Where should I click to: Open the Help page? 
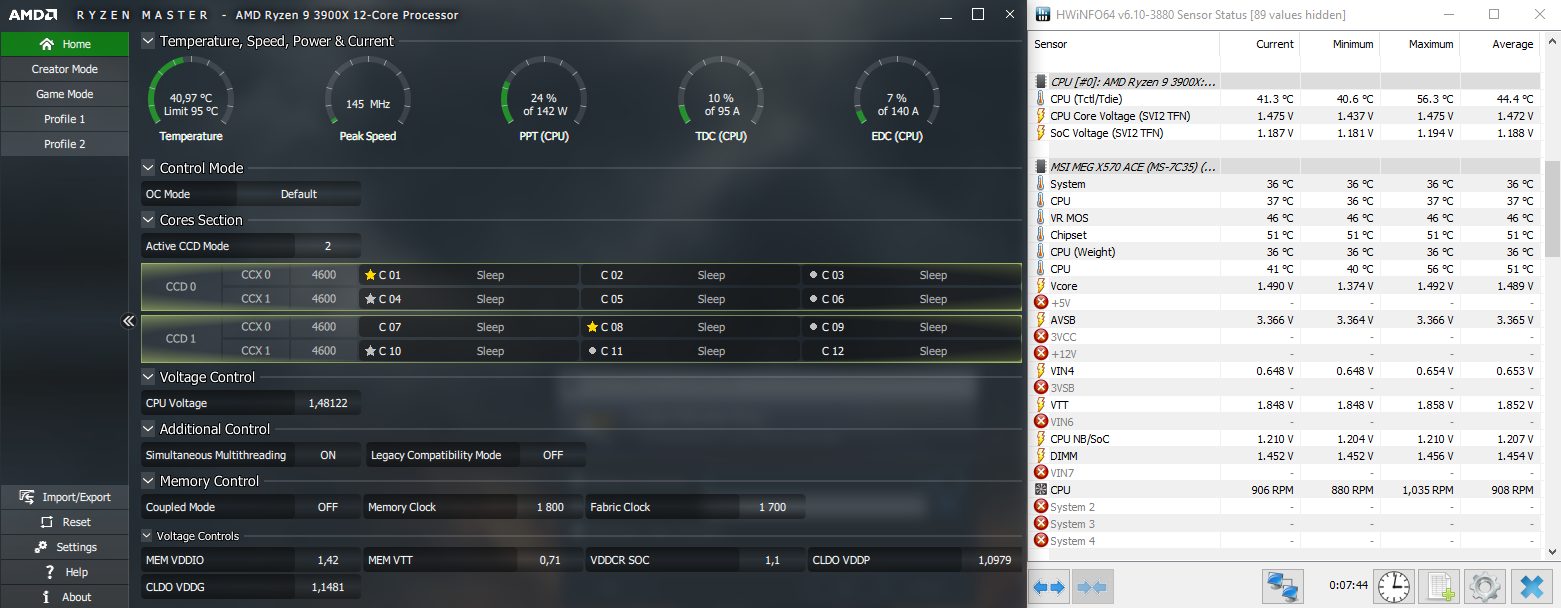pos(64,572)
